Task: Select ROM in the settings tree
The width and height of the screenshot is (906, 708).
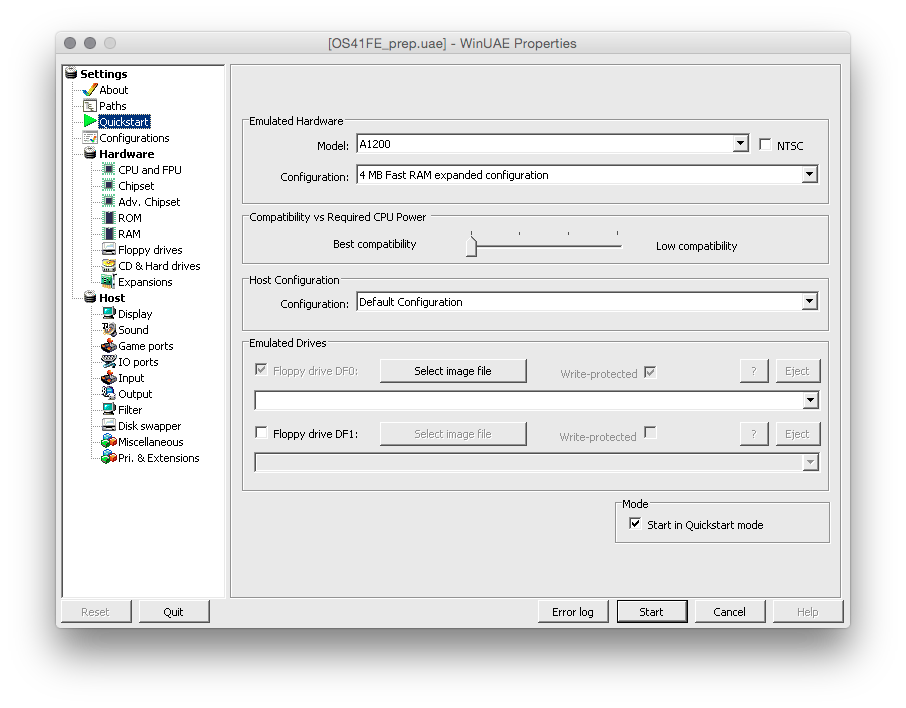Action: [x=129, y=218]
